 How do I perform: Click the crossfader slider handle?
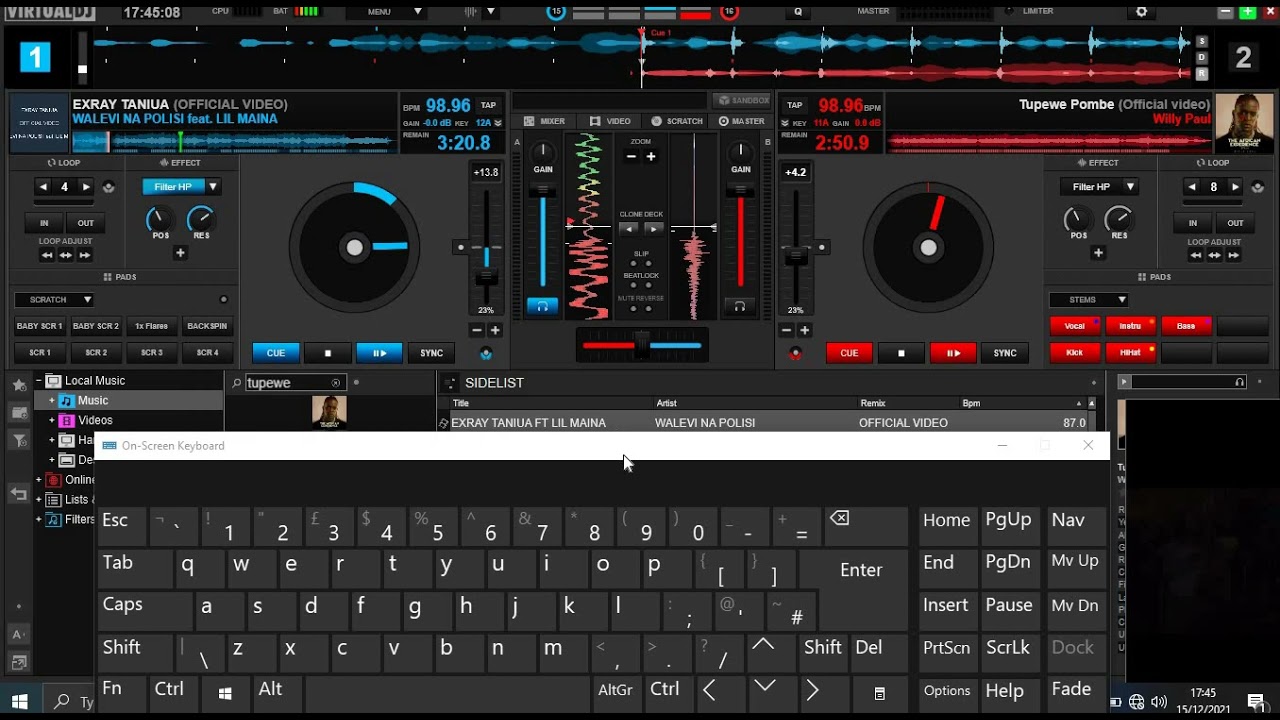click(641, 345)
